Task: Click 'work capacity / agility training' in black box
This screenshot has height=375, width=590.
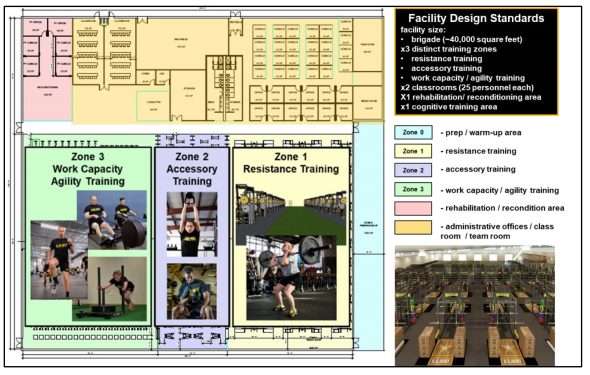Action: click(x=468, y=78)
